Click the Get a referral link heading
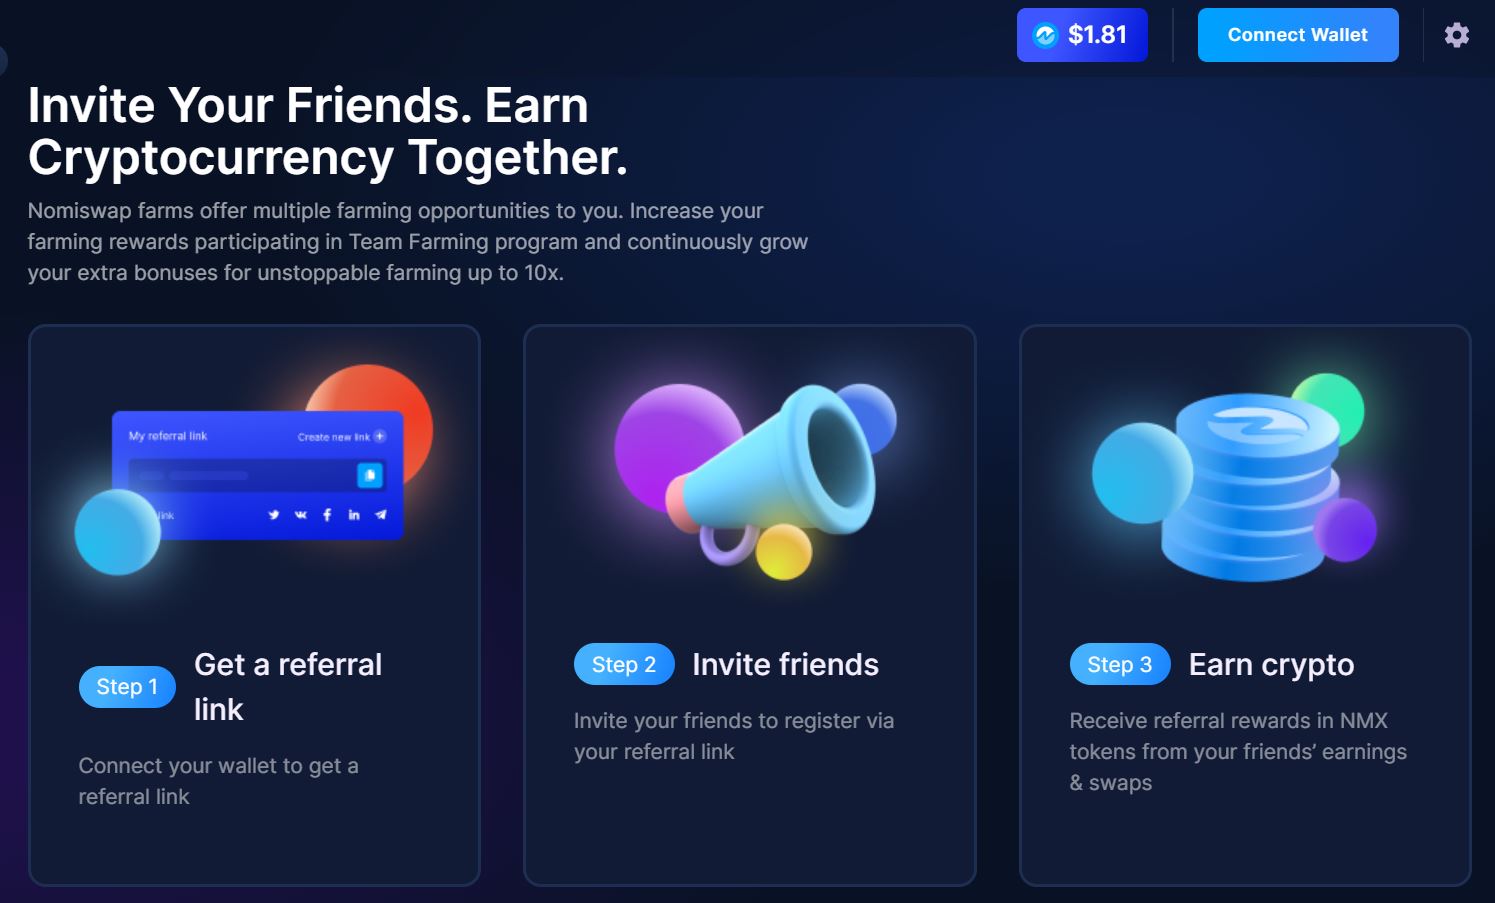Screen dimensions: 1495x903 [288, 687]
